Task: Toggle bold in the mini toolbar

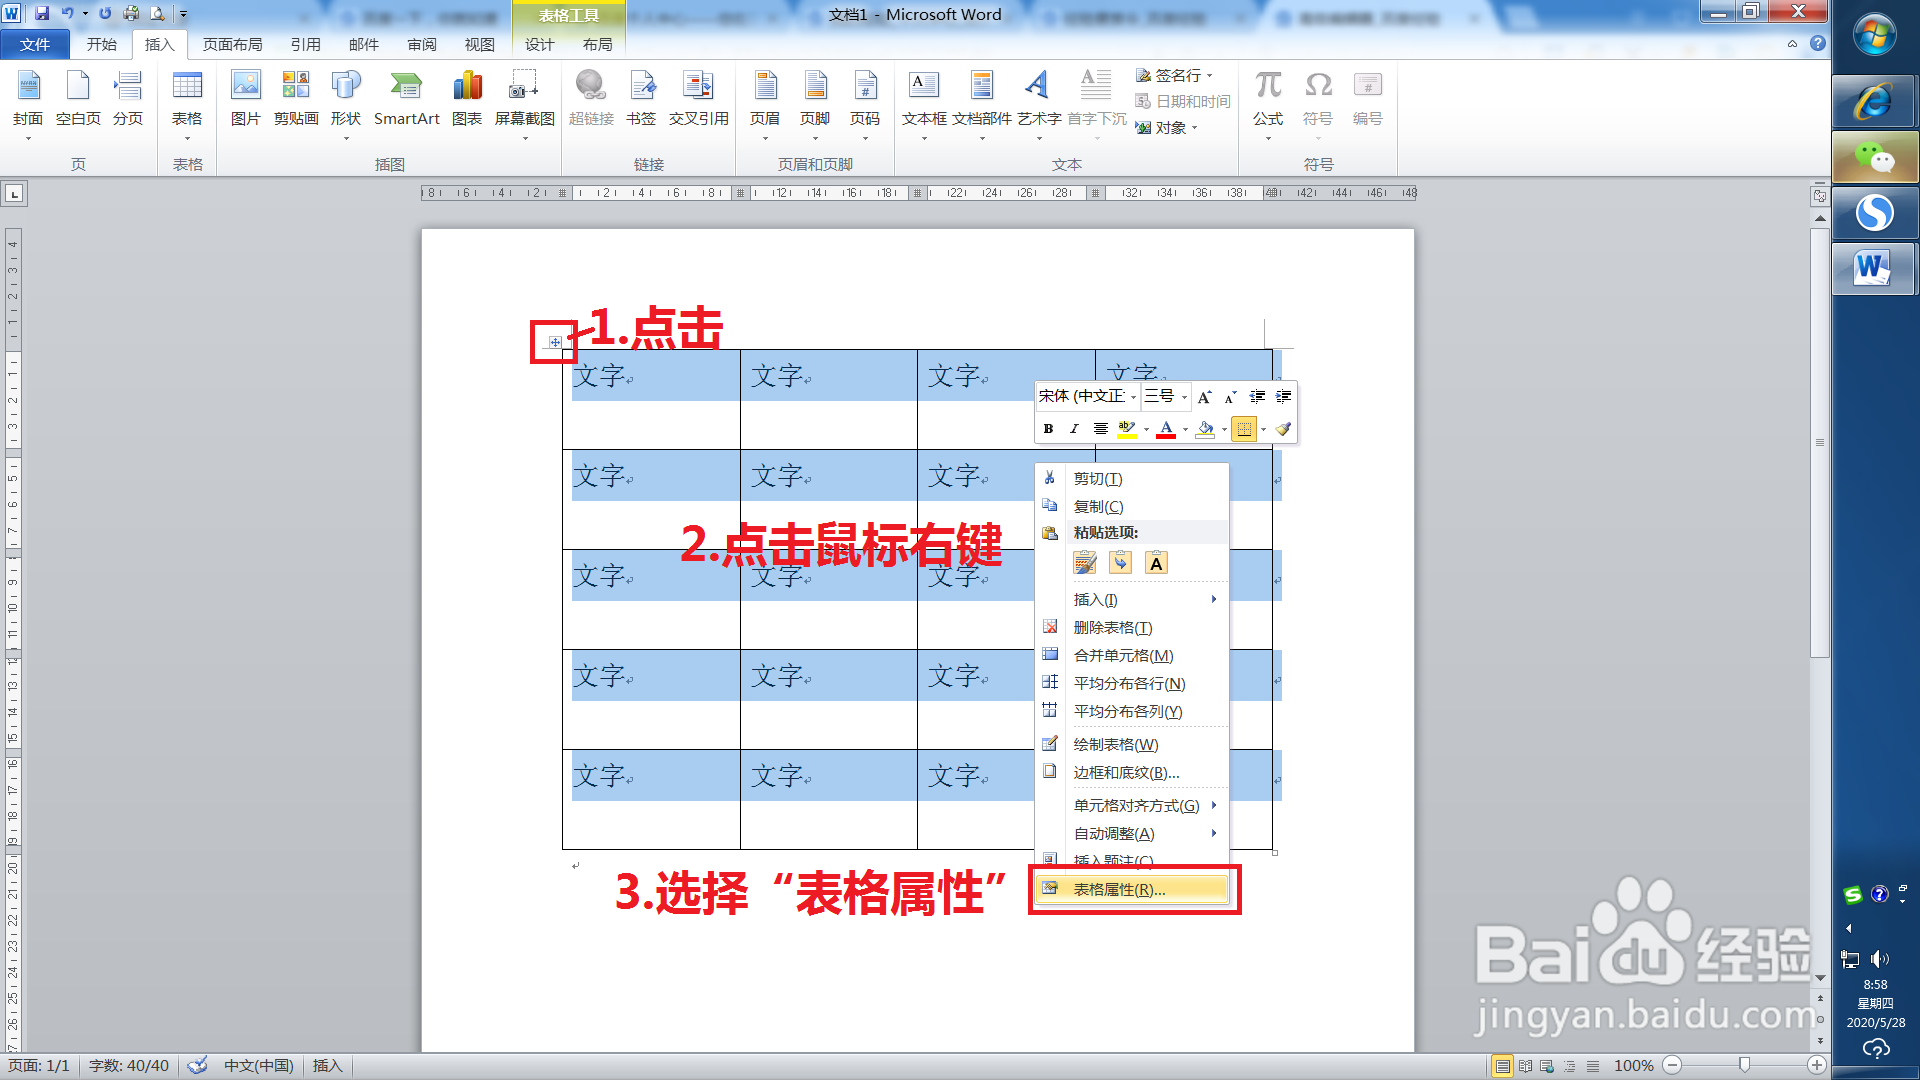Action: (1048, 429)
